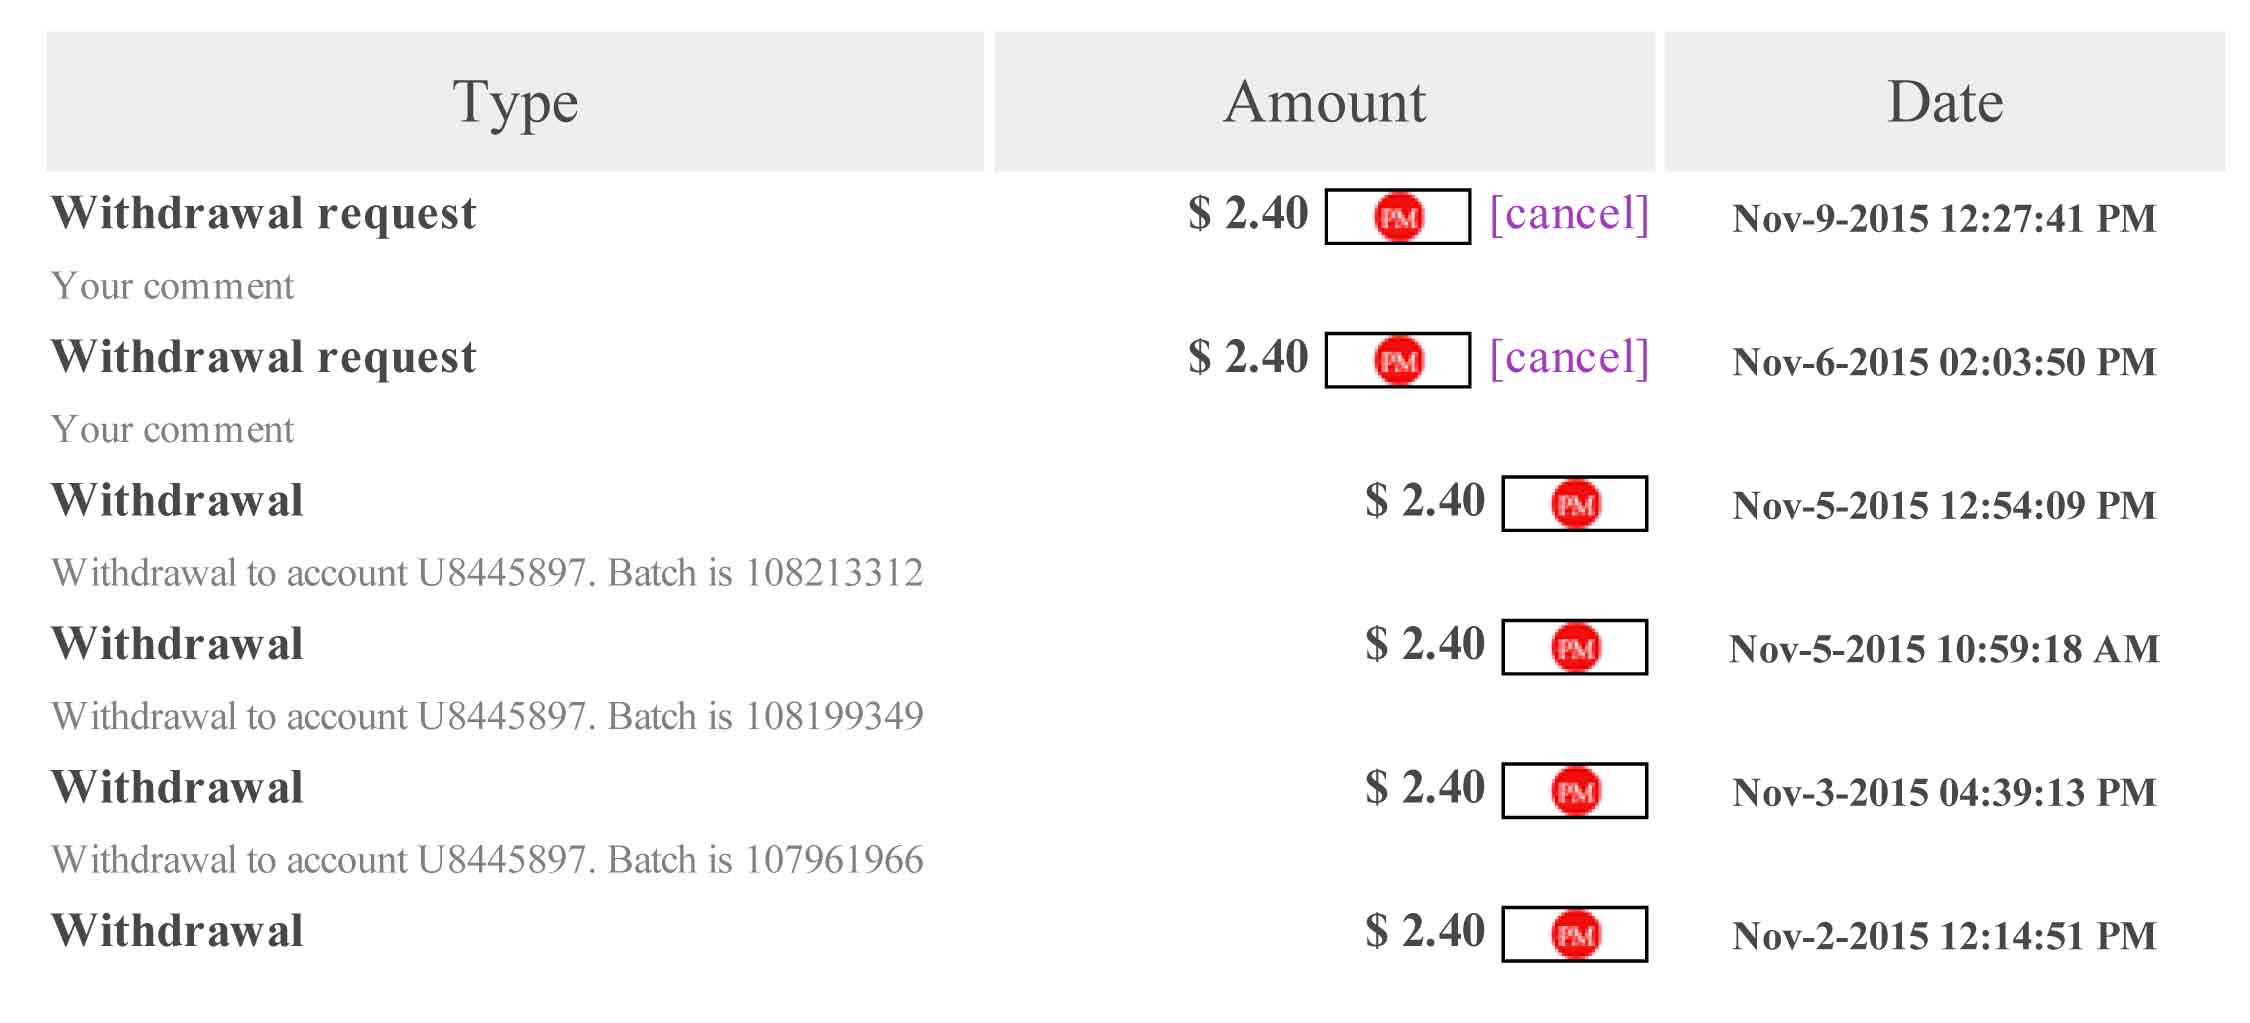This screenshot has width=2250, height=1023.
Task: Click the Type column header
Action: click(515, 102)
